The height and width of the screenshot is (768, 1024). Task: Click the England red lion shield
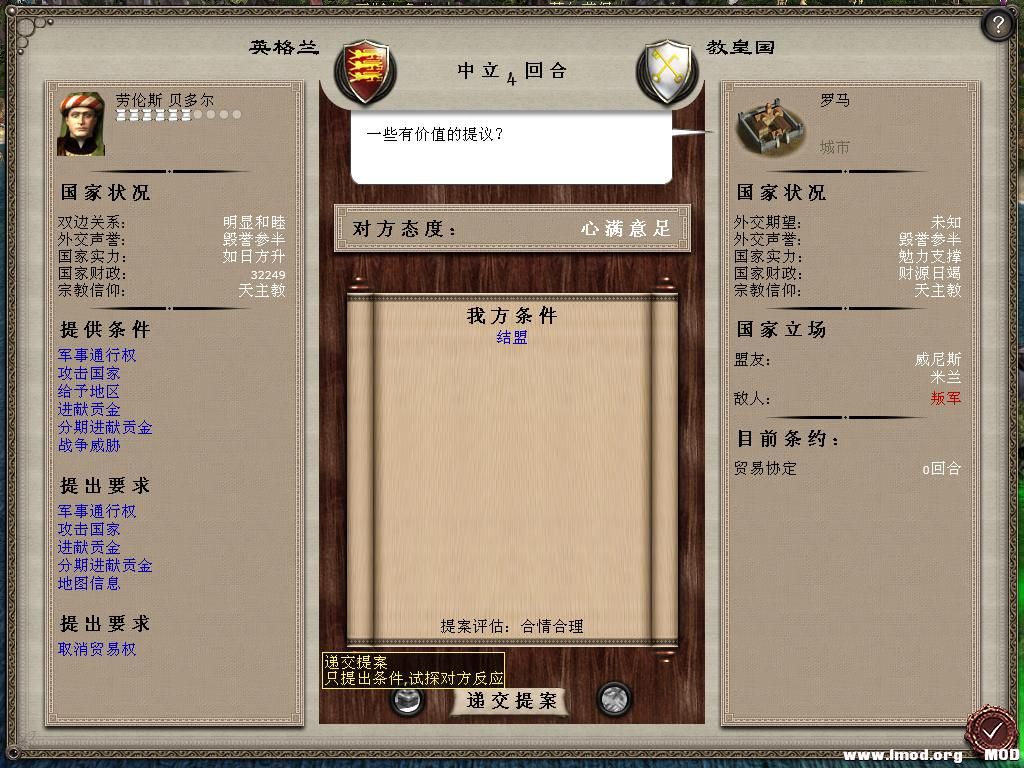[x=365, y=72]
